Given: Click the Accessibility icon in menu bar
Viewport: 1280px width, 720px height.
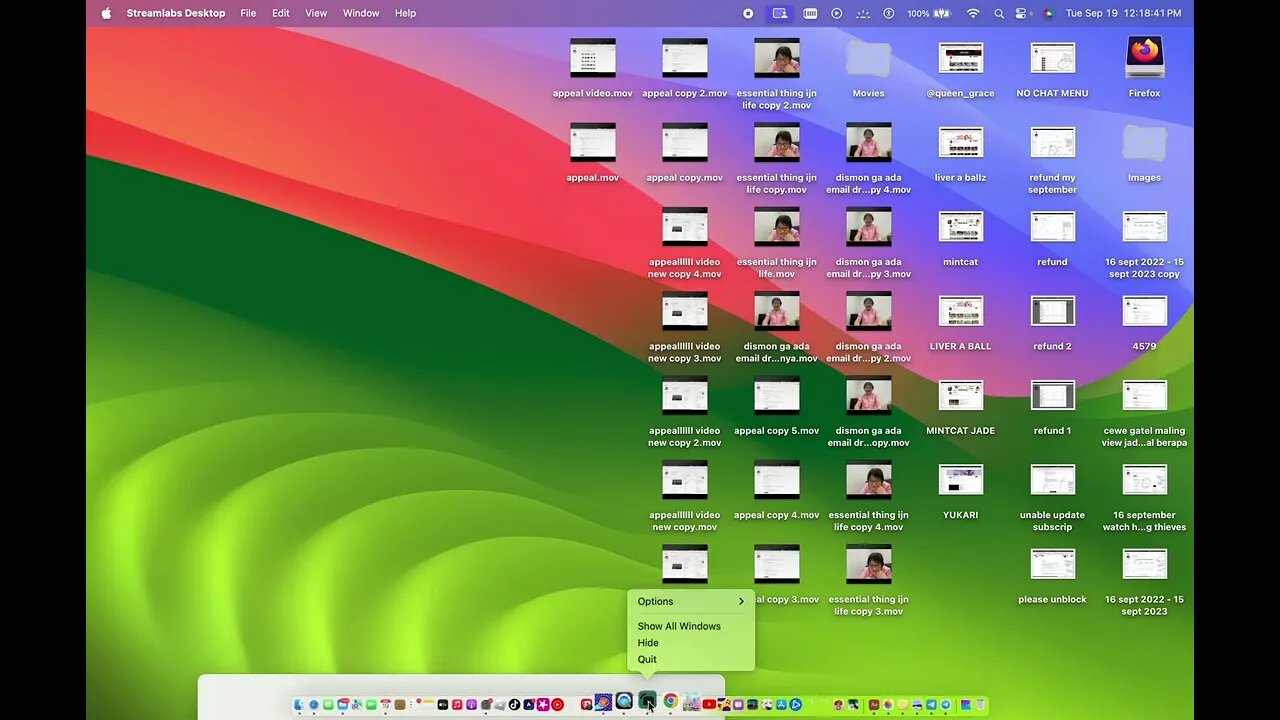Looking at the screenshot, I should coord(888,13).
